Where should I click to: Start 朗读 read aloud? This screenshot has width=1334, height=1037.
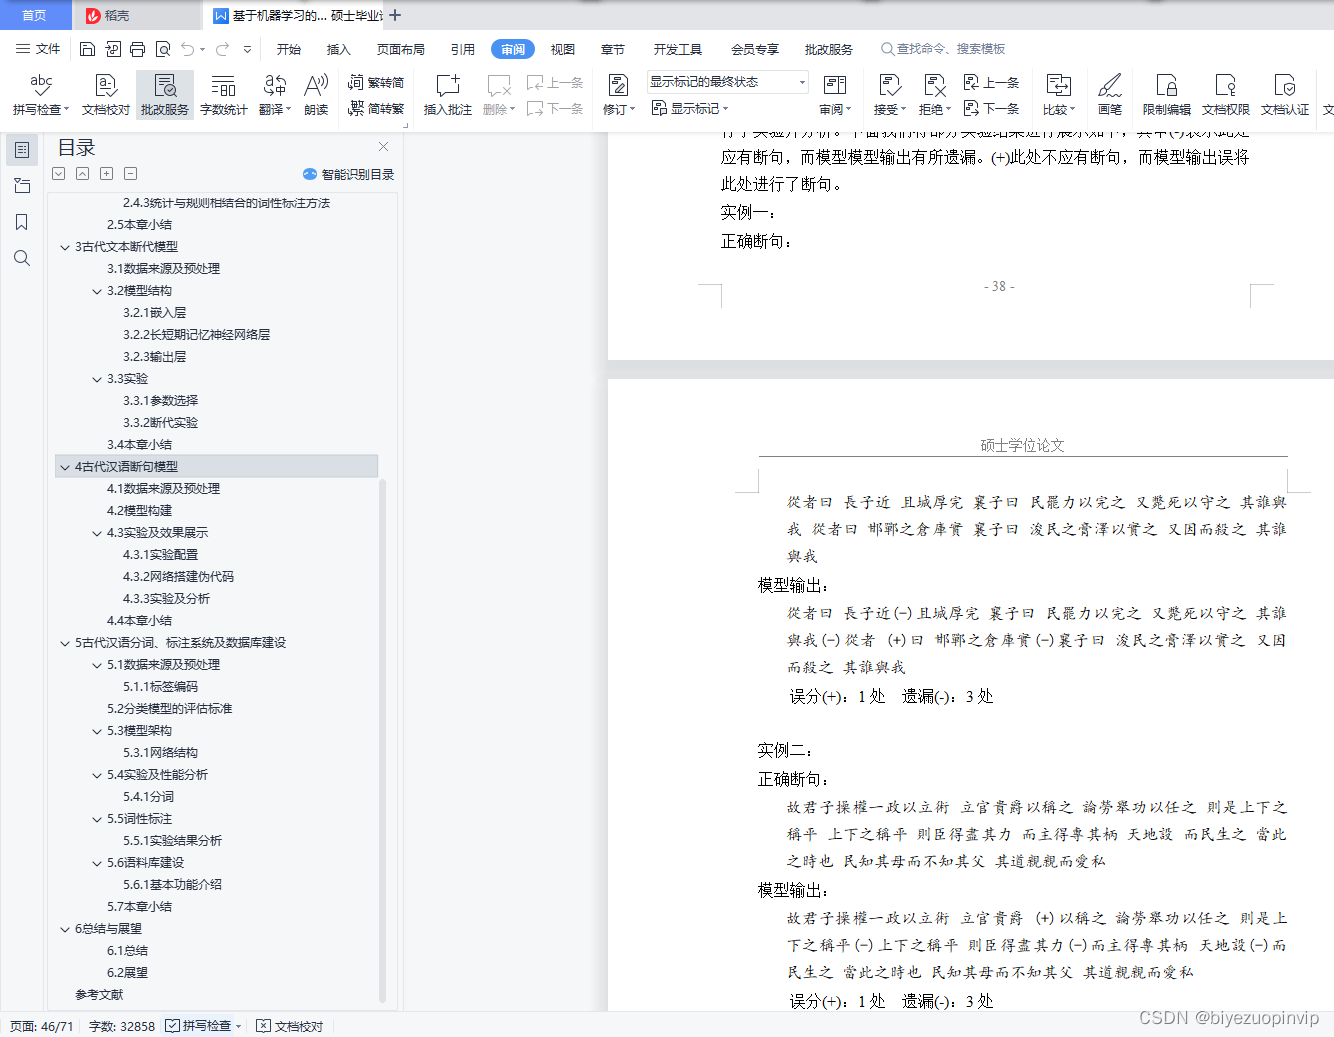316,95
